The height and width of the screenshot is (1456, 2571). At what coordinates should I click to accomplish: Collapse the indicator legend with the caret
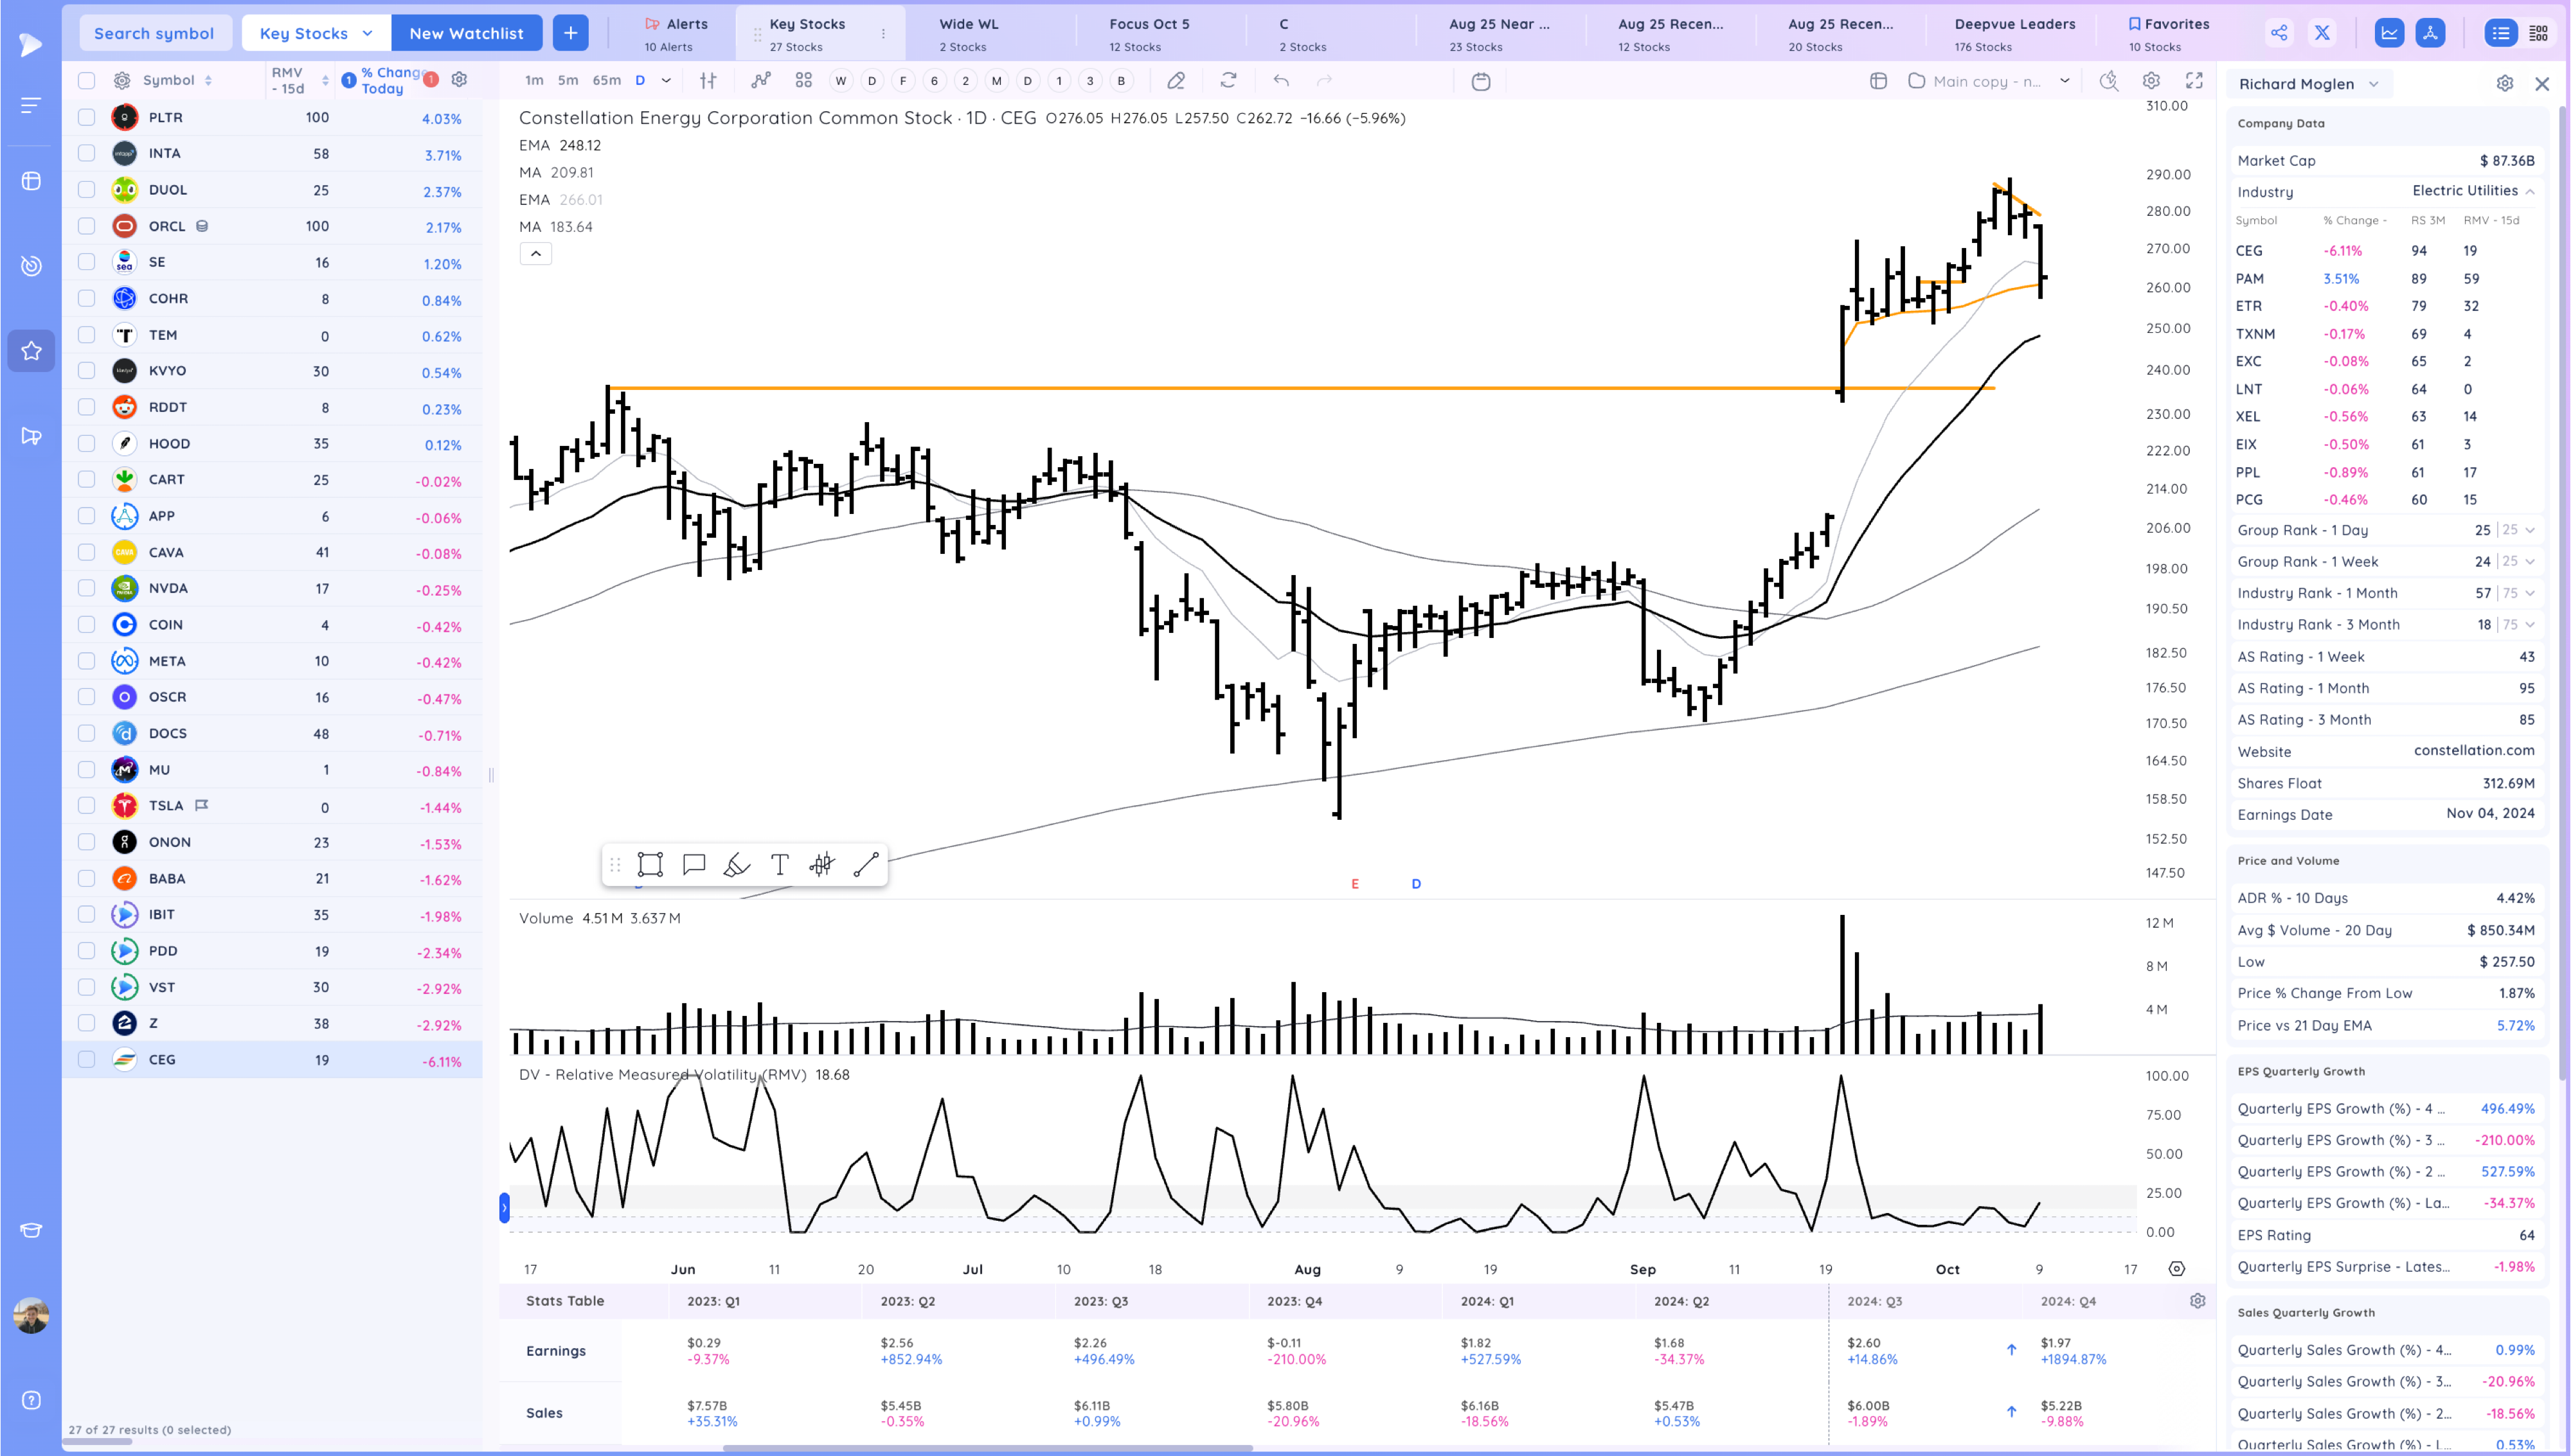click(x=536, y=254)
